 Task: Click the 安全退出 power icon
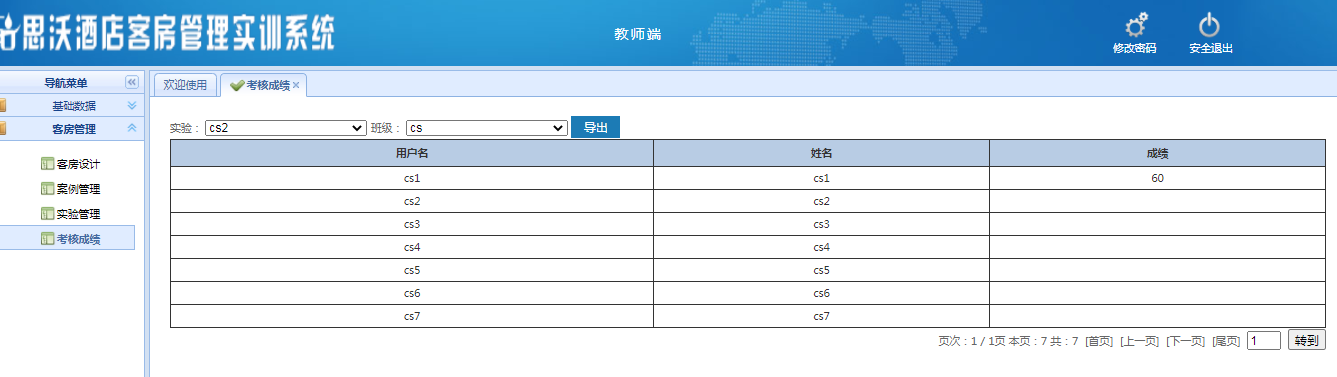[1210, 25]
